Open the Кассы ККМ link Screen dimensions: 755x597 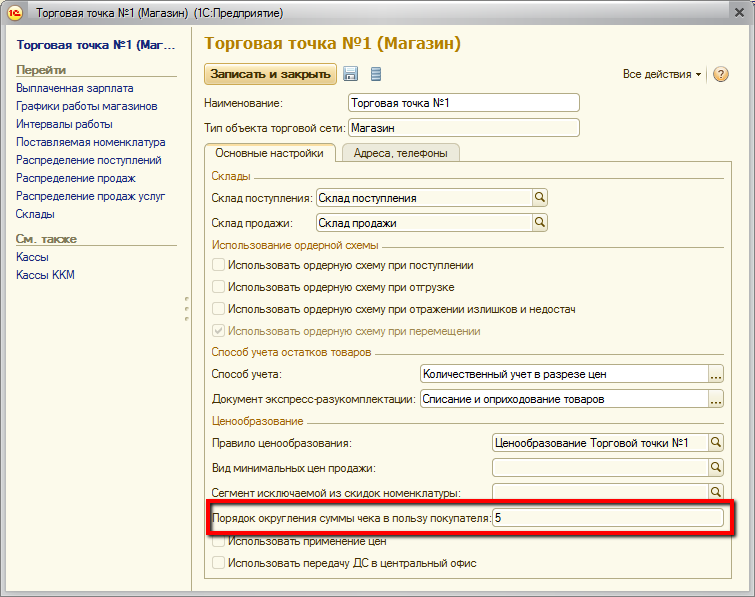coord(45,275)
